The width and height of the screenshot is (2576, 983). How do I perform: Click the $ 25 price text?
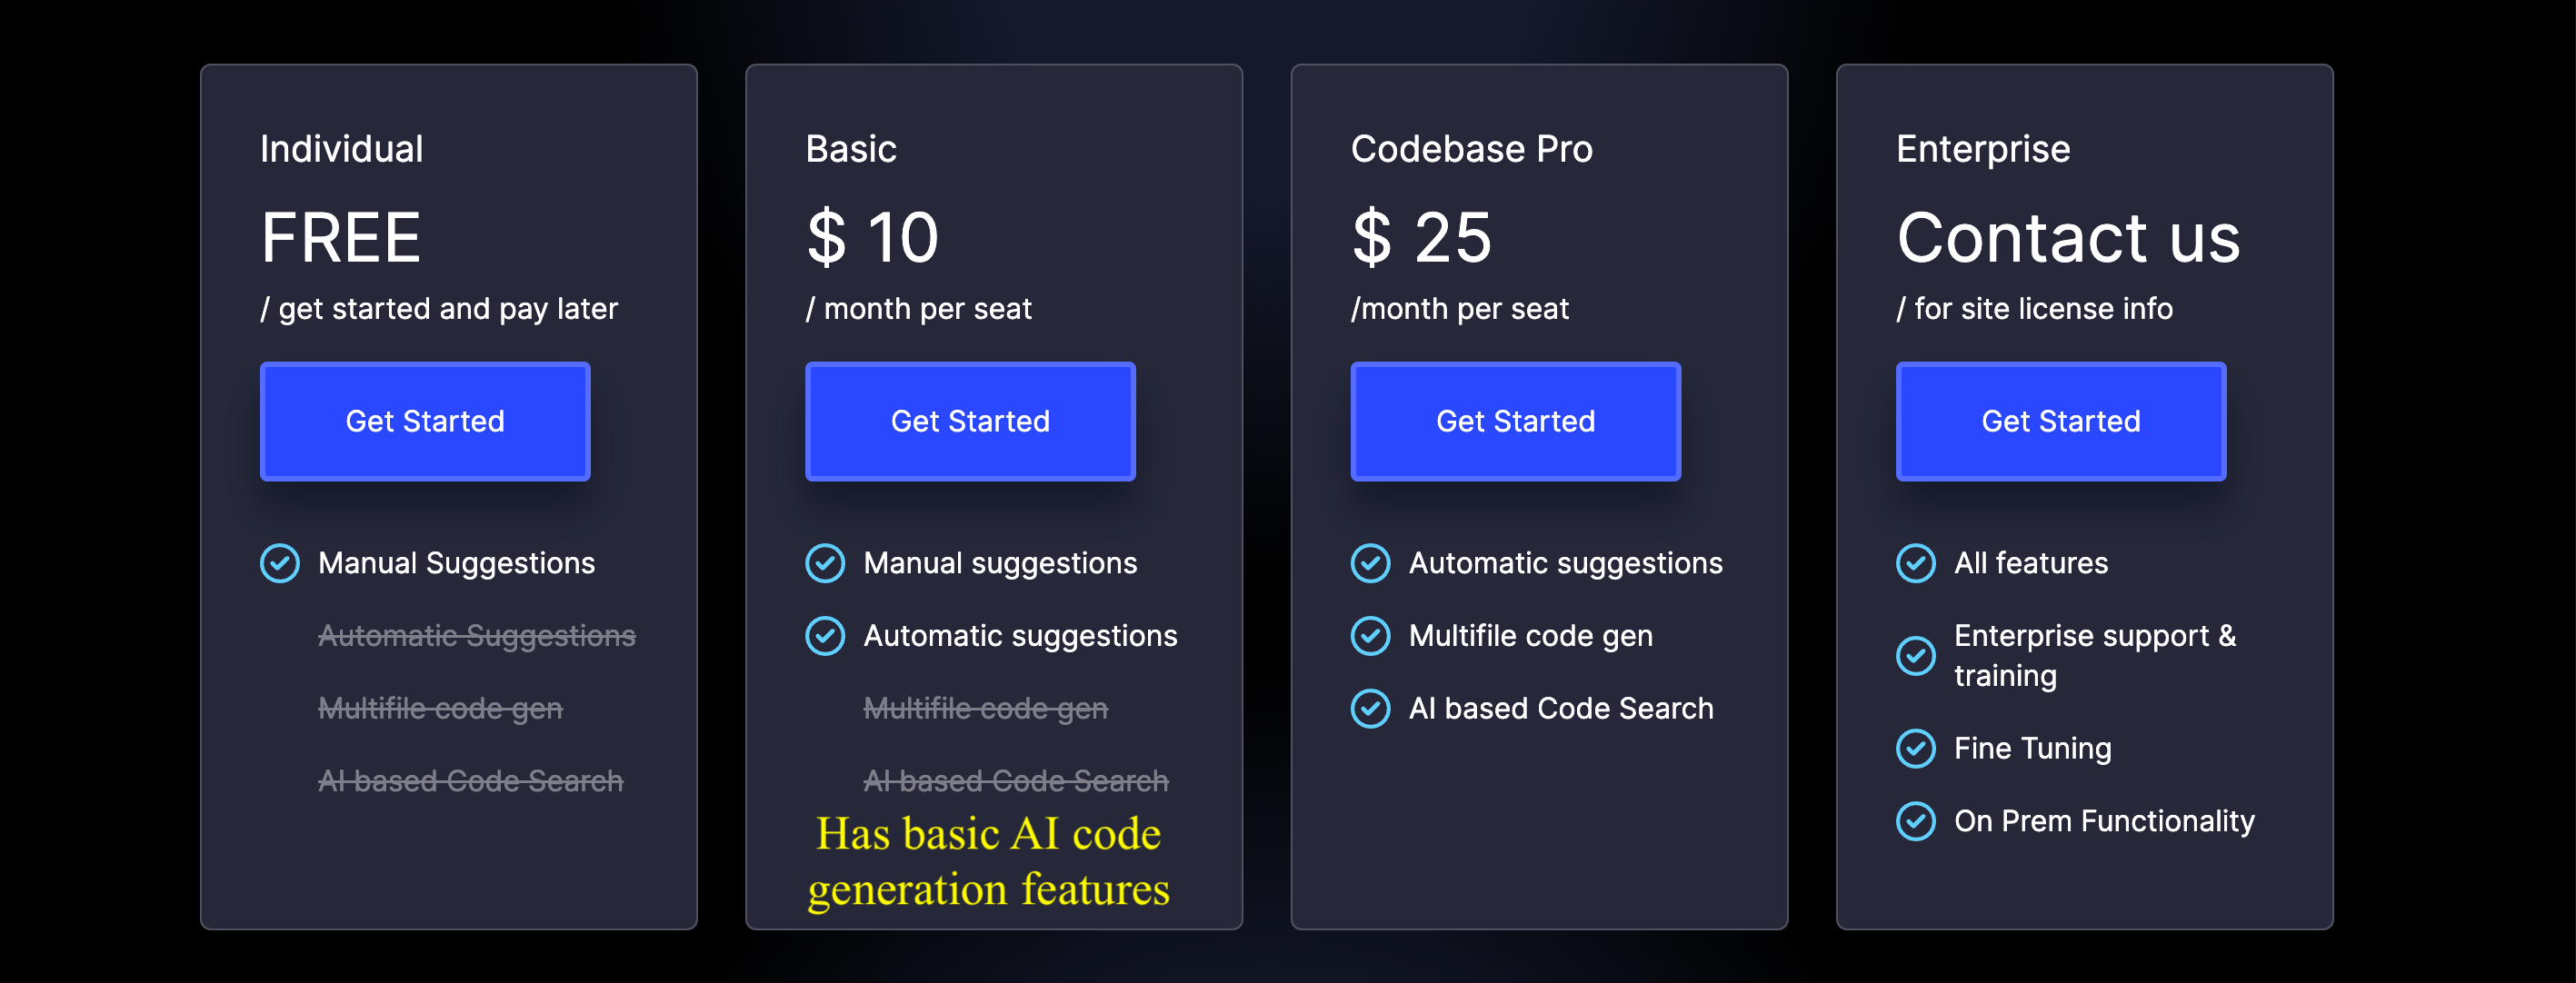click(1421, 238)
